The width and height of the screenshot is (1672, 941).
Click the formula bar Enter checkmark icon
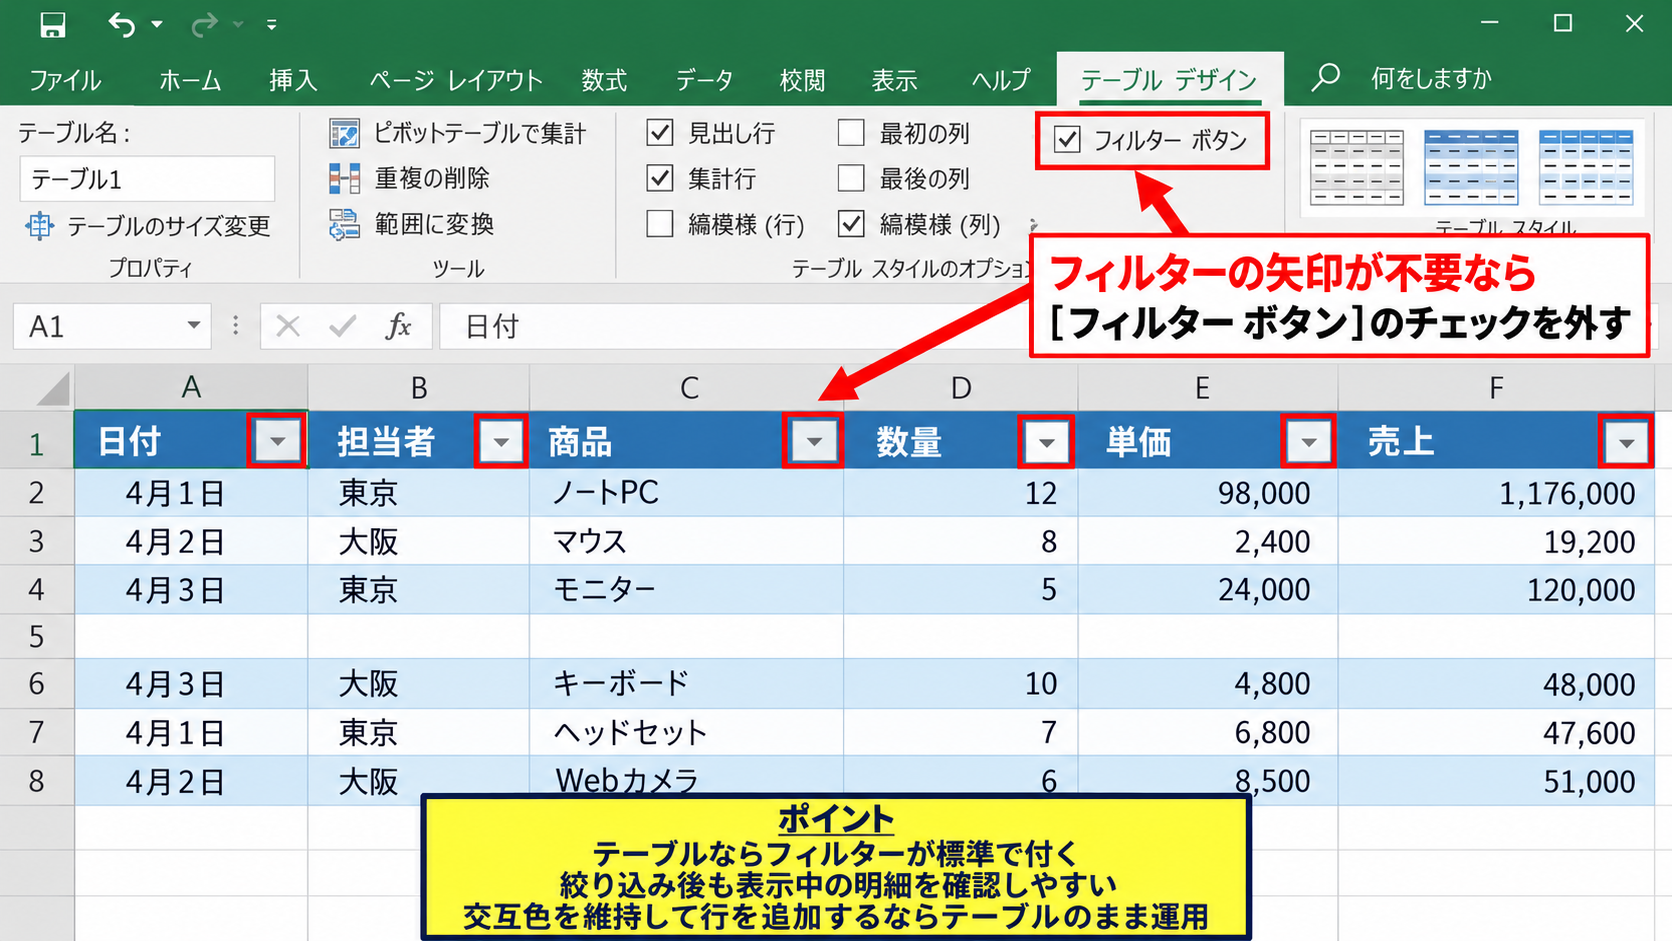[x=343, y=326]
